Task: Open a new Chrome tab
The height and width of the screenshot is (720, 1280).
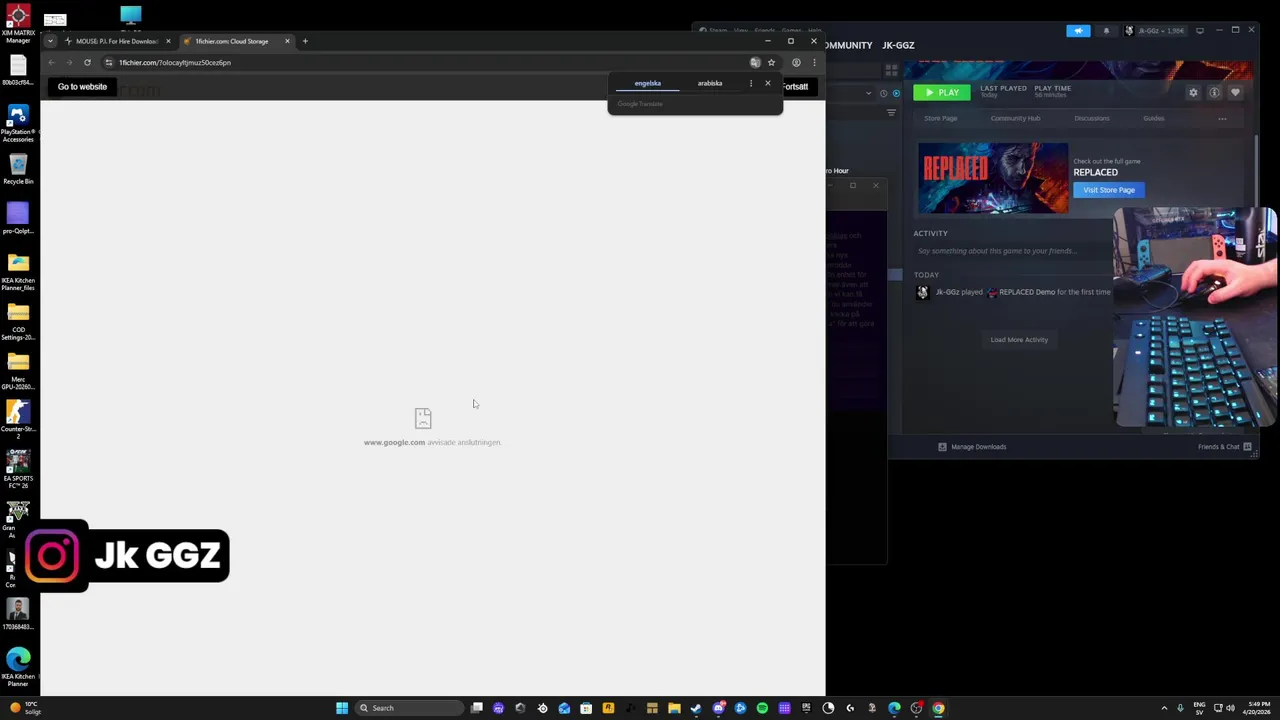Action: [305, 41]
